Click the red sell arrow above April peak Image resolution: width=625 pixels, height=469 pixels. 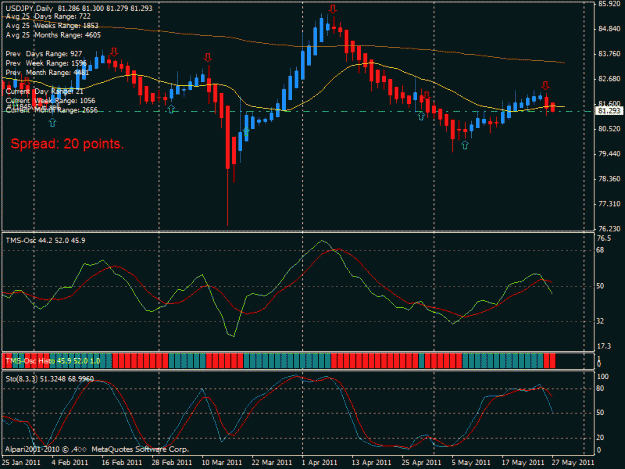coord(333,9)
